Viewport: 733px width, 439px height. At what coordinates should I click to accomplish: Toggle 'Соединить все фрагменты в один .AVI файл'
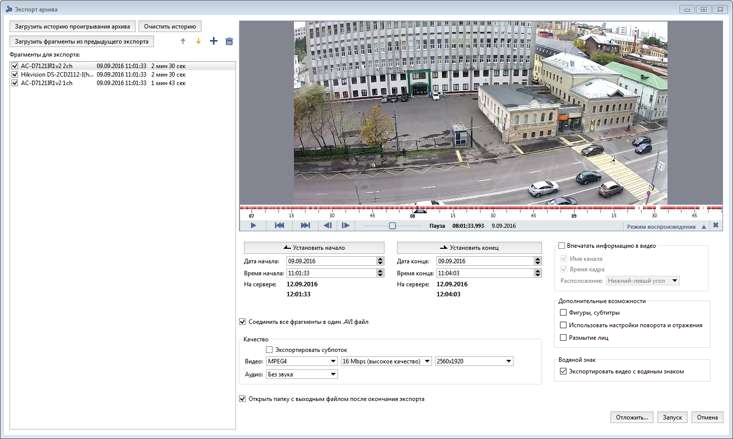point(243,322)
